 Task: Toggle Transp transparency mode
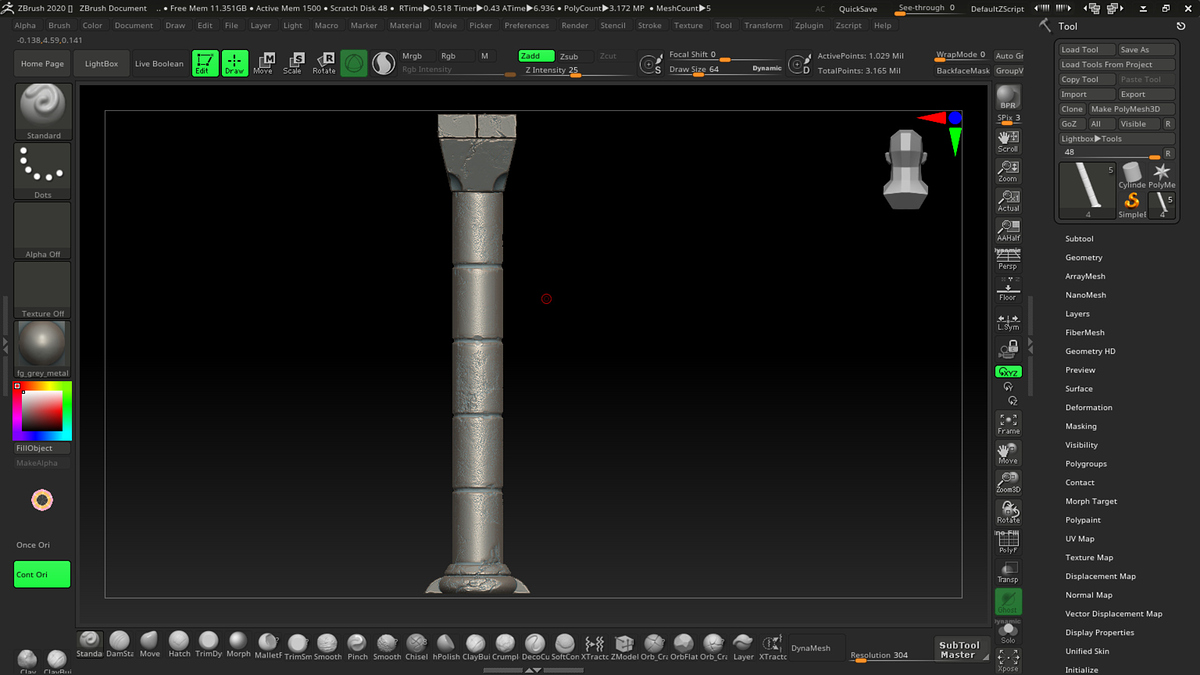tap(1008, 573)
